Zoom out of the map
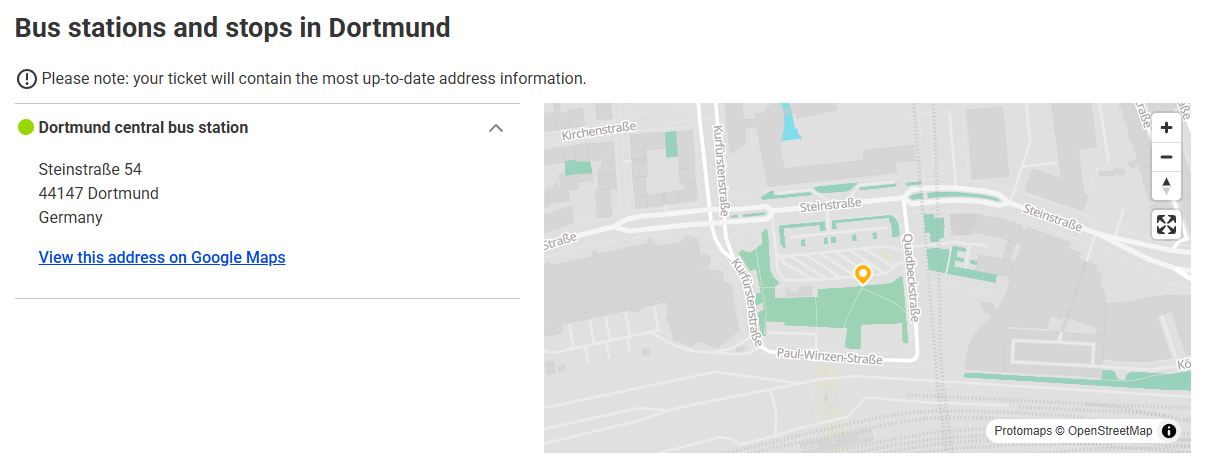Viewport: 1205px width, 469px height. pyautogui.click(x=1166, y=157)
